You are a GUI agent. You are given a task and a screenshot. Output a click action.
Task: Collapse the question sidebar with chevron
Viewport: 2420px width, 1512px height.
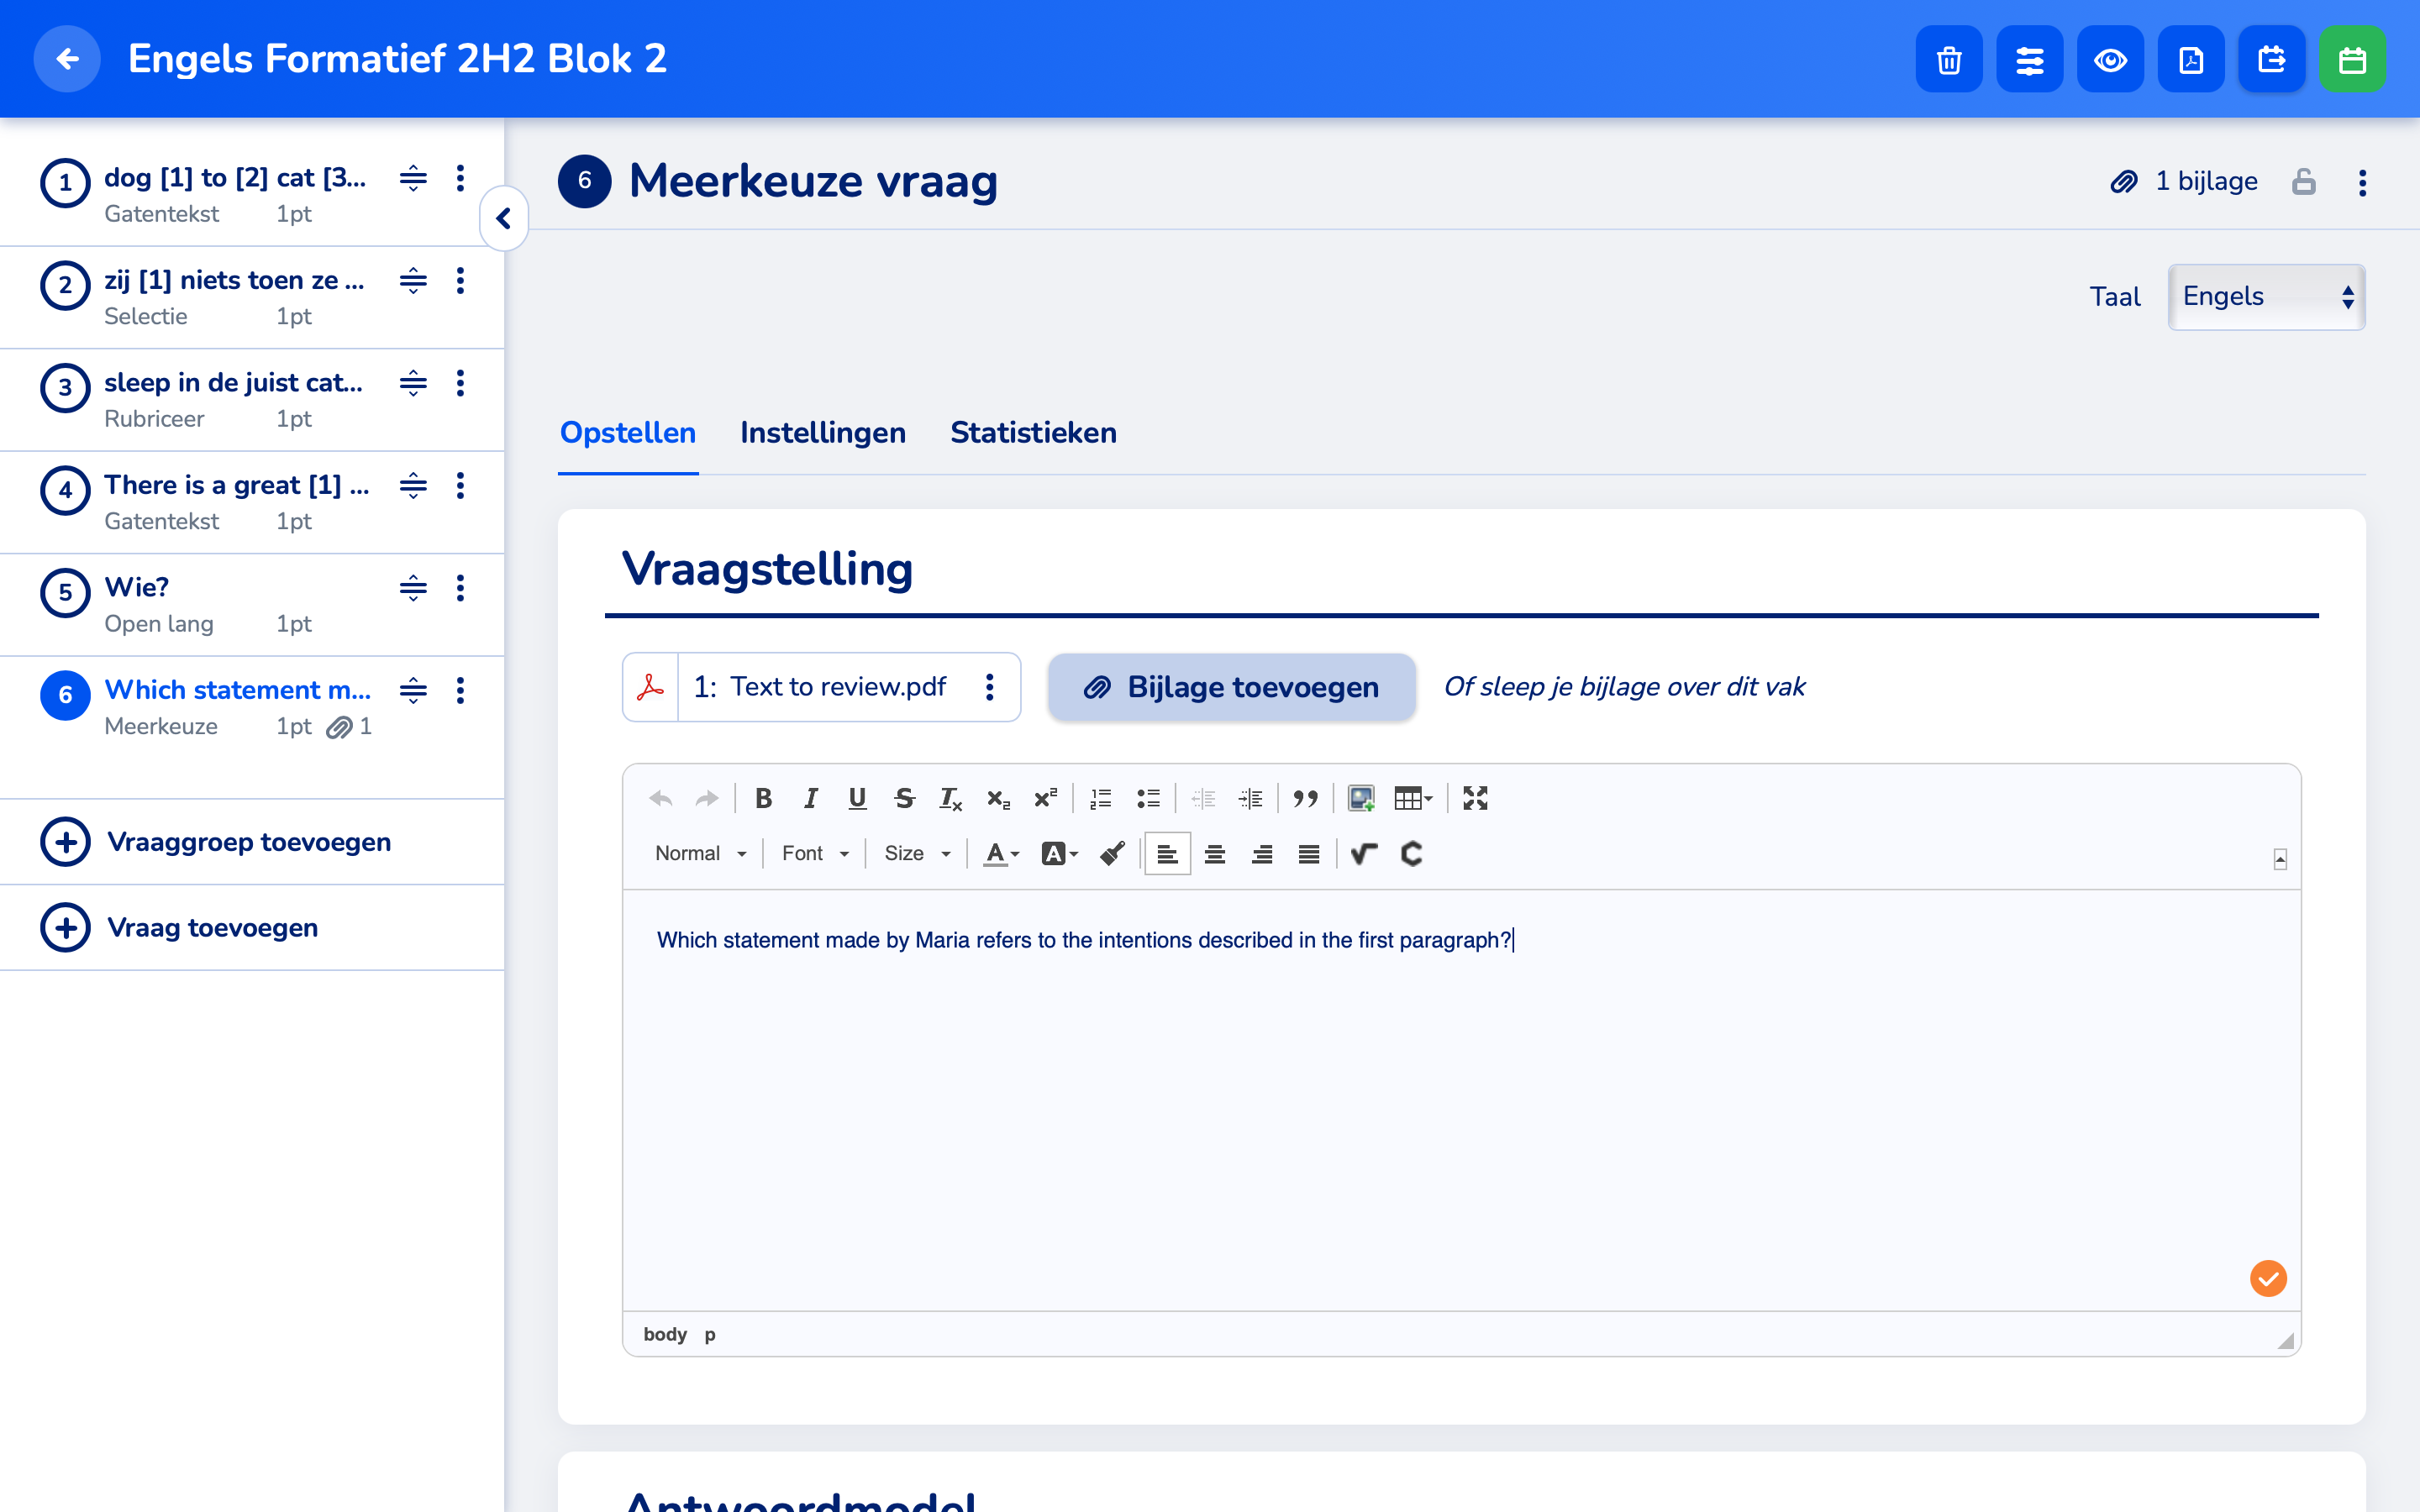[504, 218]
